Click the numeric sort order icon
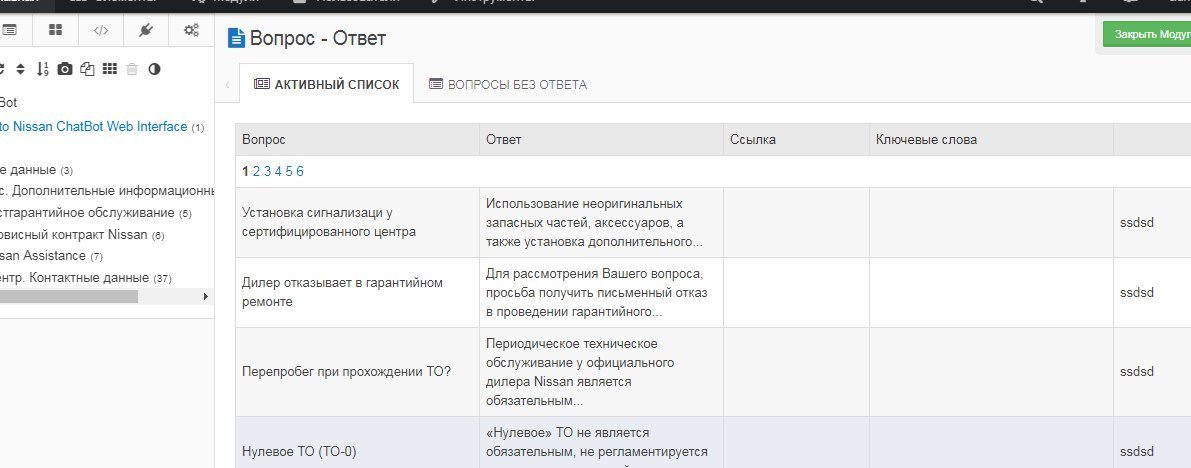Screen dimensions: 1191x468 pos(43,69)
